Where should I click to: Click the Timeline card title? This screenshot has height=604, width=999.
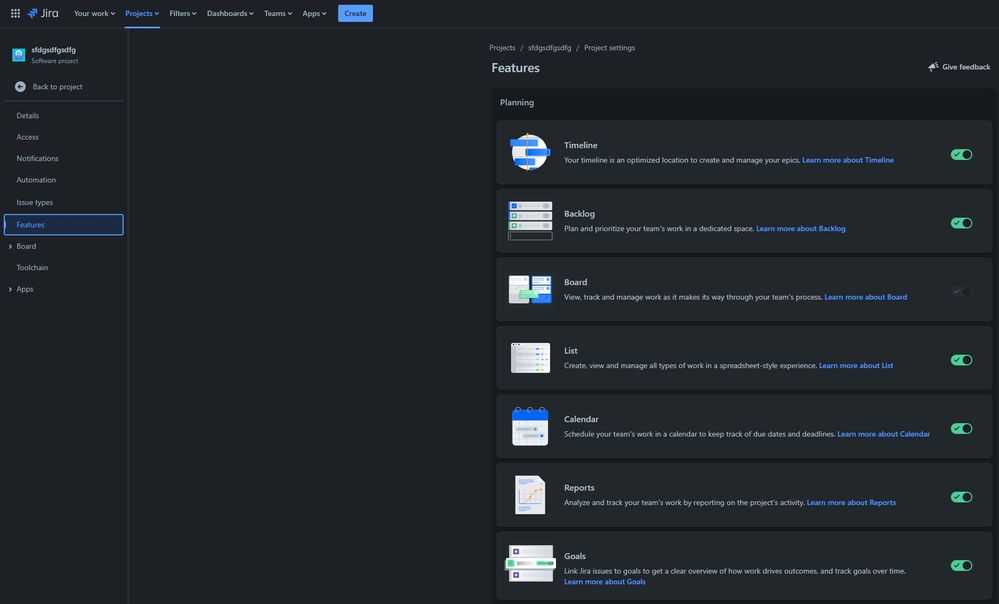pyautogui.click(x=580, y=145)
